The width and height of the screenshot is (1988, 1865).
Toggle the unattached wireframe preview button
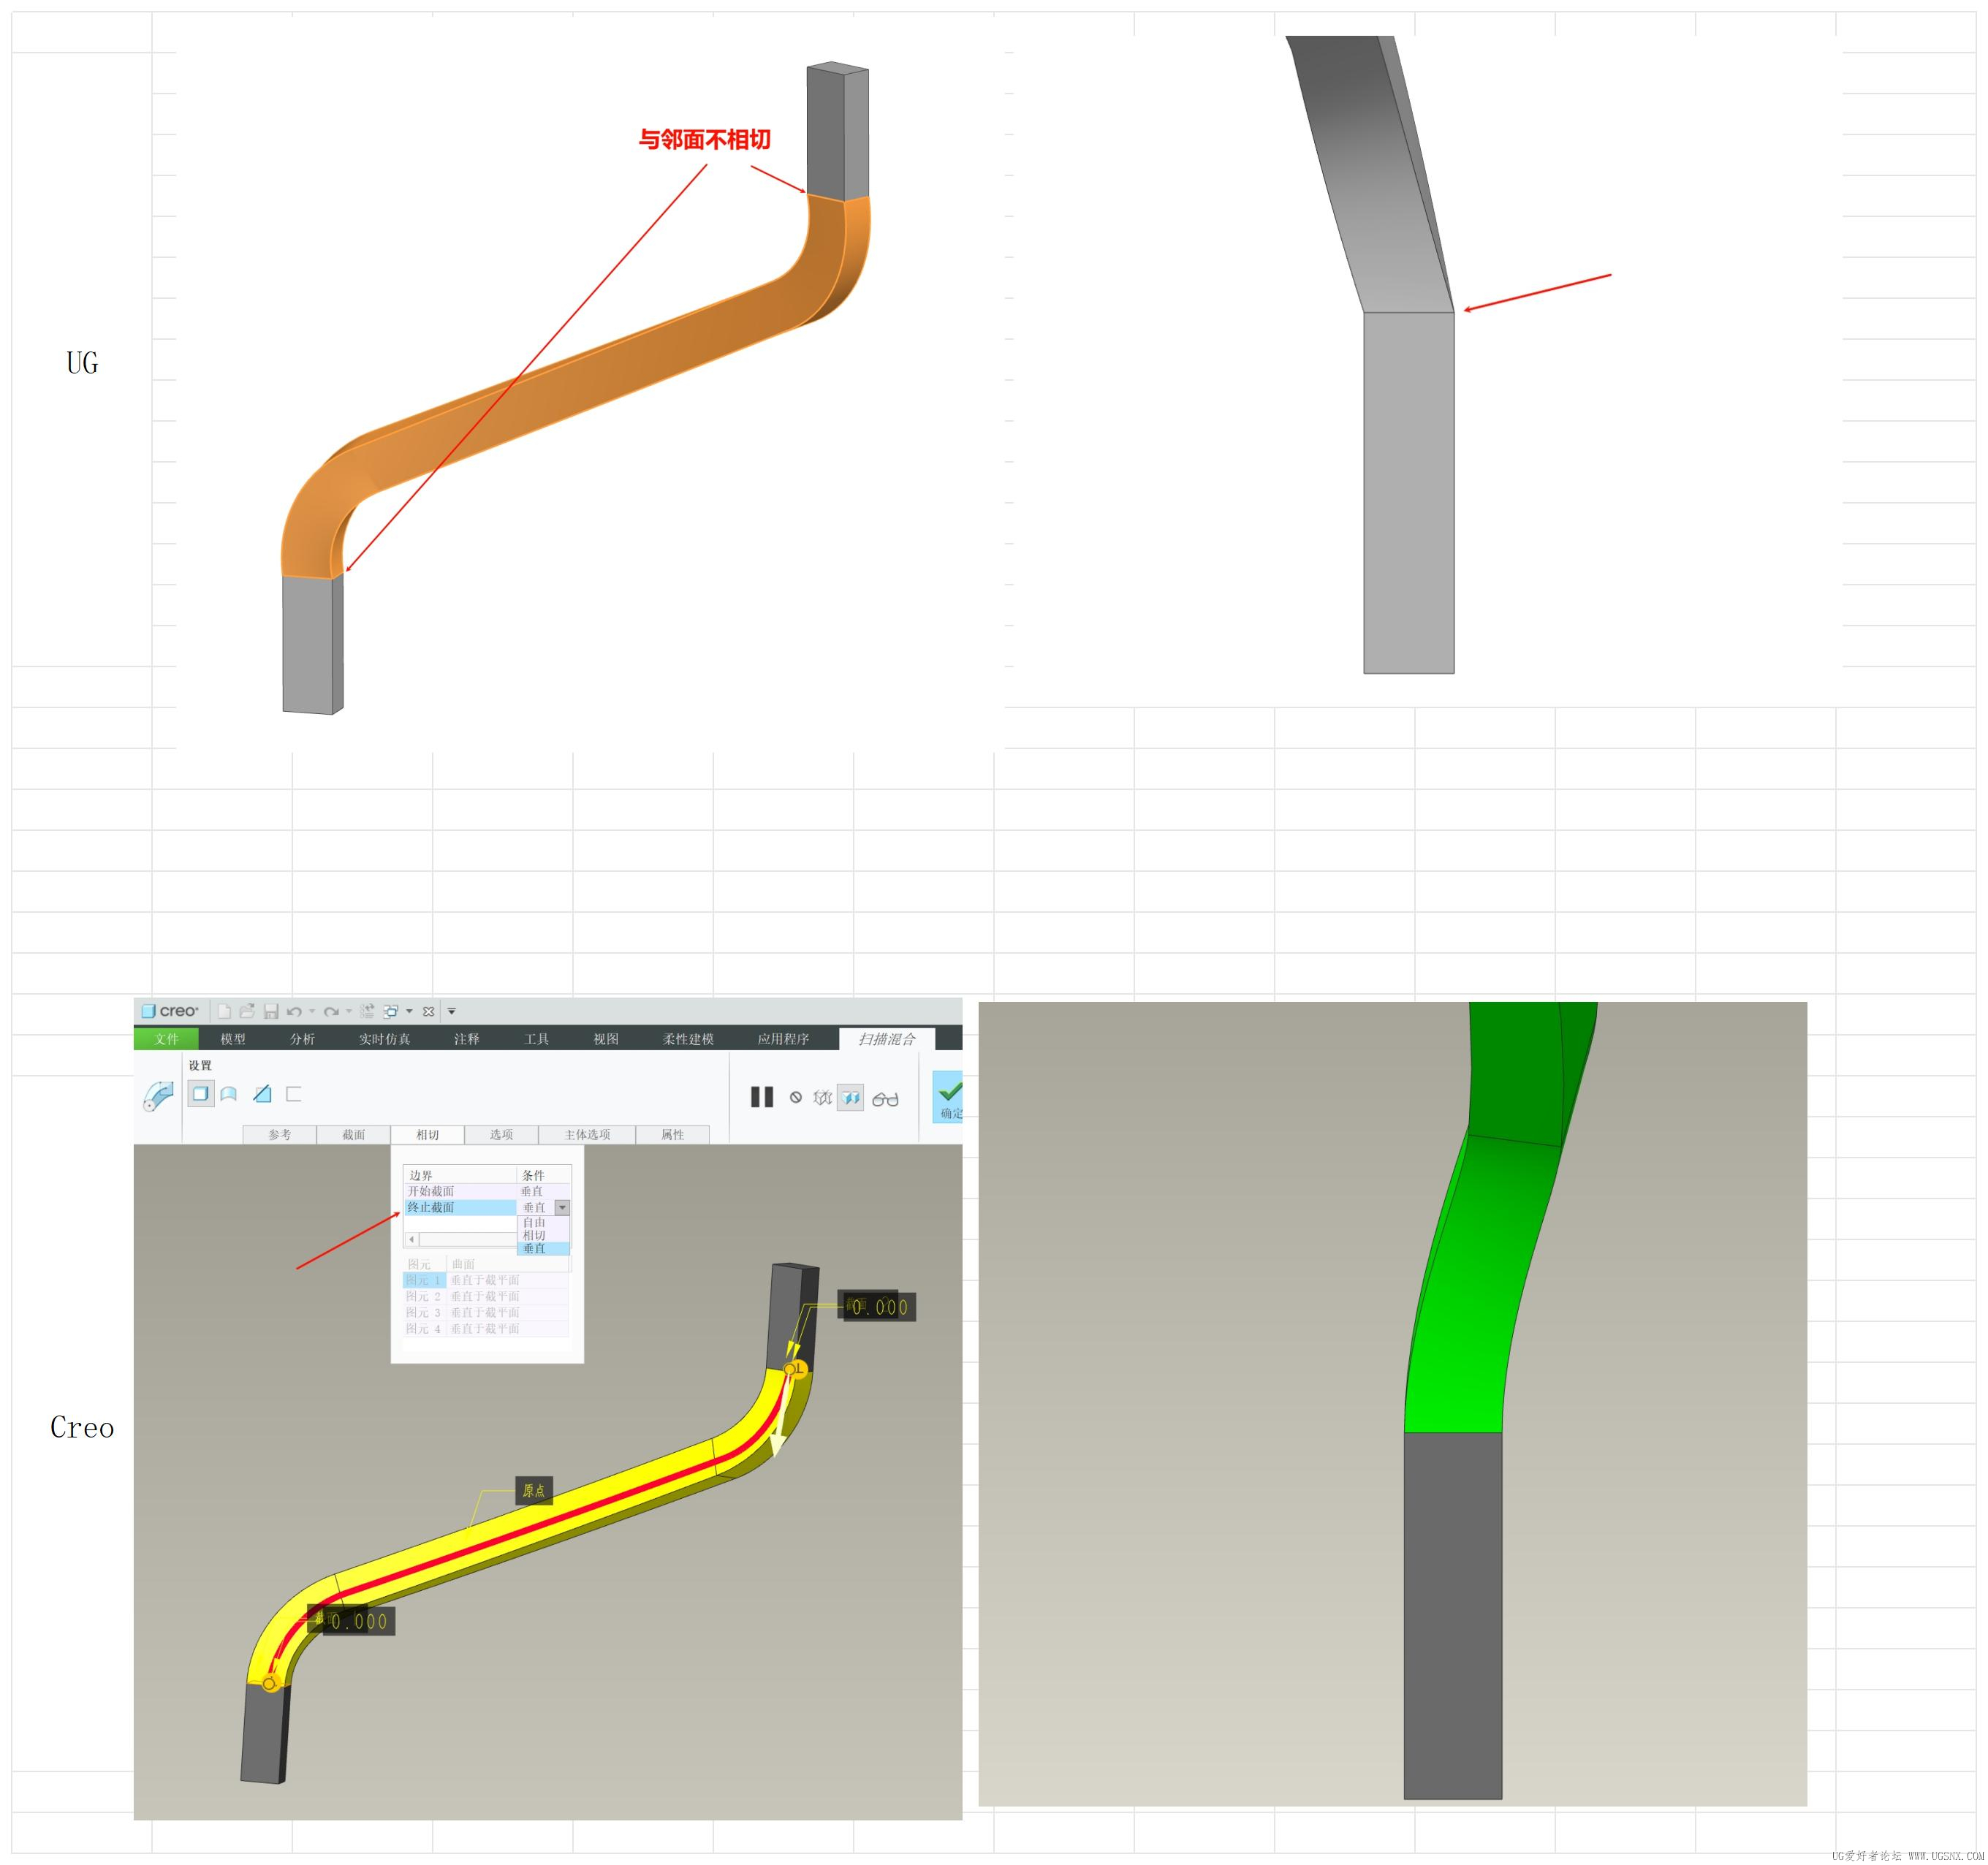tap(822, 1098)
